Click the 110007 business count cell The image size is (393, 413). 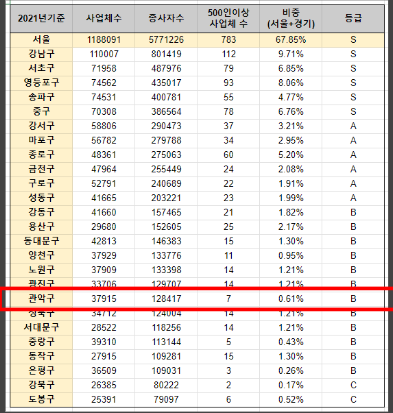tap(104, 54)
